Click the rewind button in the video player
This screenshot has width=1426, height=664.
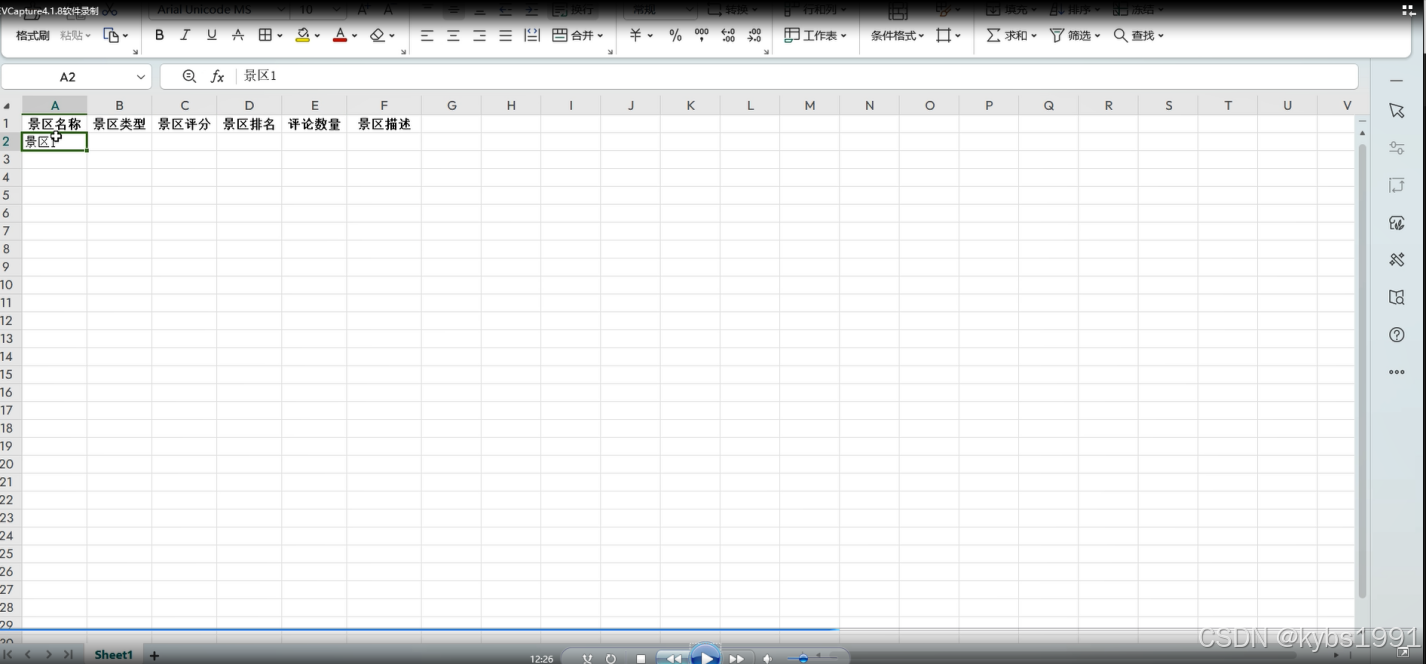coord(673,659)
